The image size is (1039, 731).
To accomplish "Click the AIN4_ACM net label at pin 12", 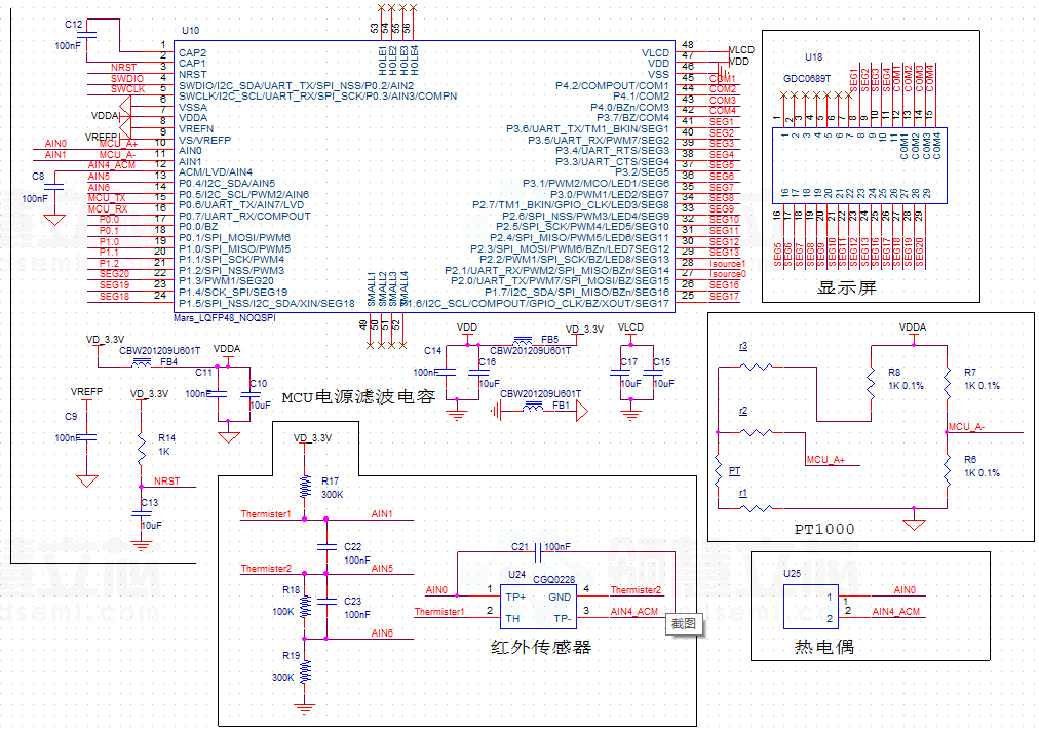I will click(111, 164).
